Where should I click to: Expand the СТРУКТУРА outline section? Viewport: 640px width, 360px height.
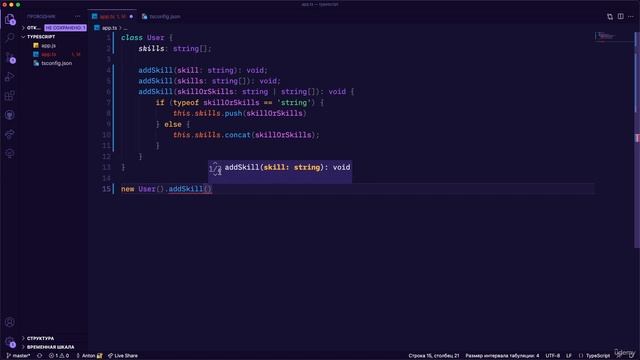click(x=40, y=338)
